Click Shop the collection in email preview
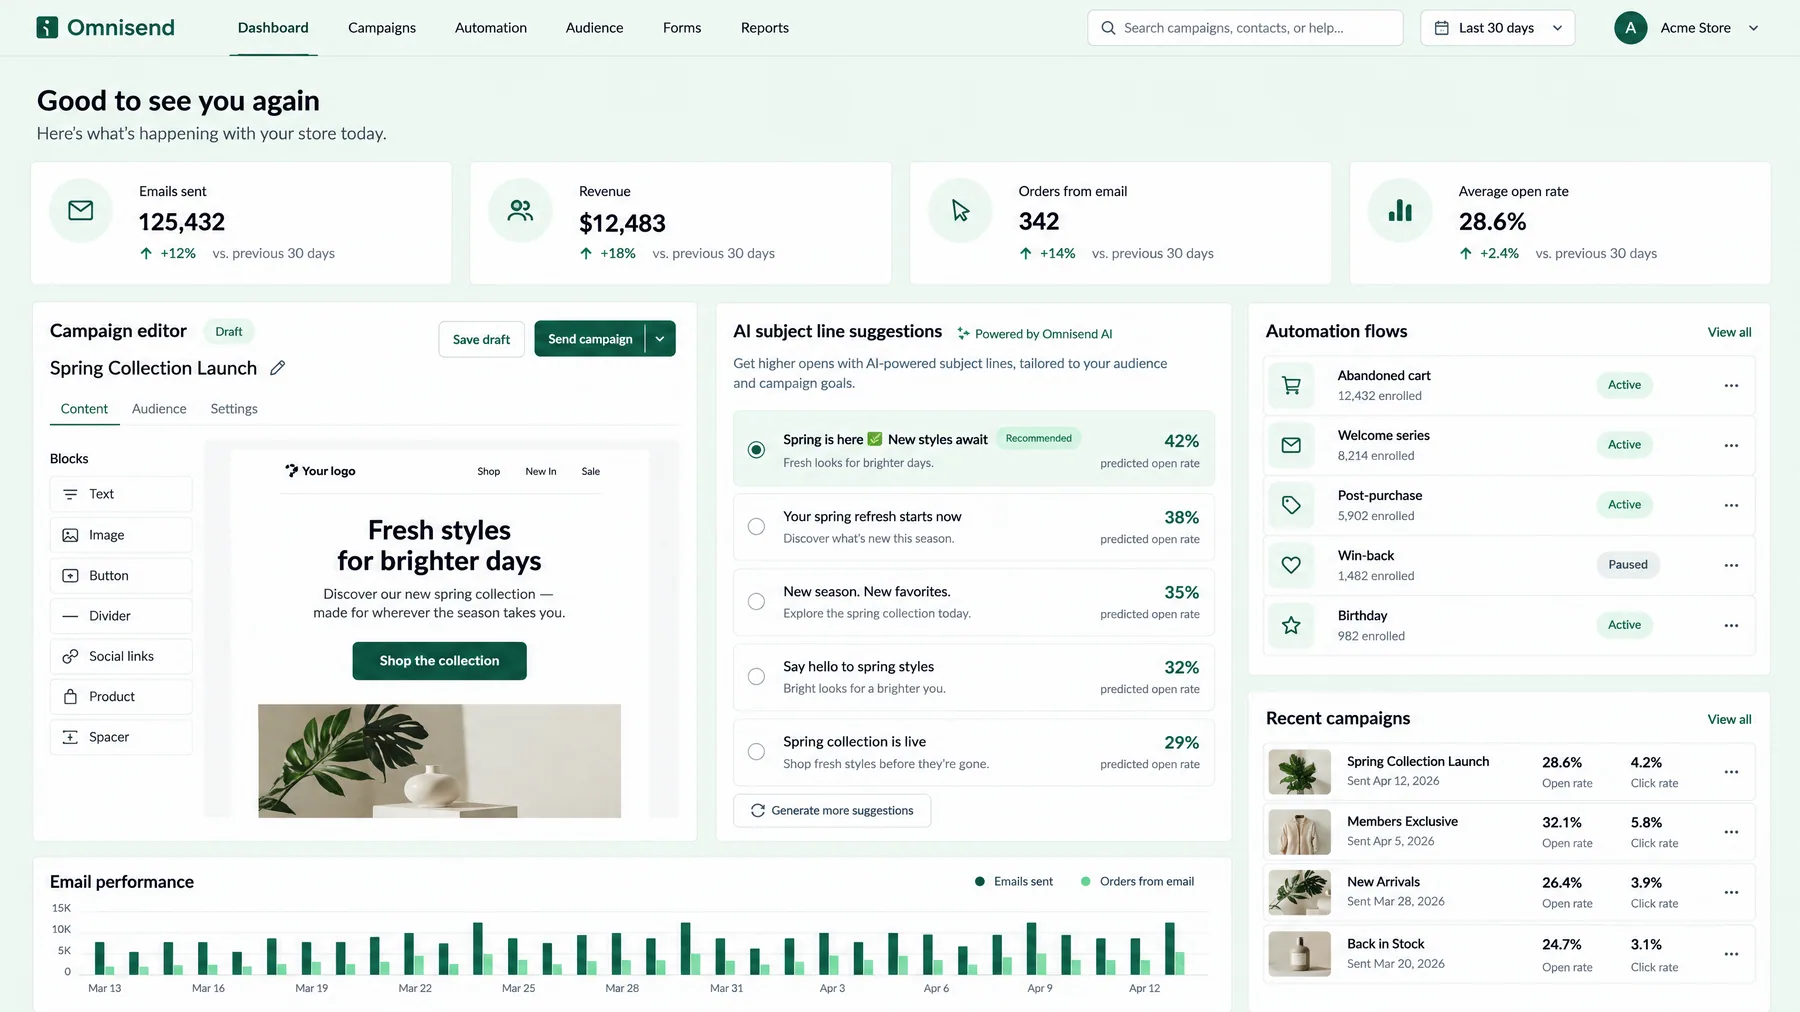Screen dimensions: 1800x1012 coord(439,661)
